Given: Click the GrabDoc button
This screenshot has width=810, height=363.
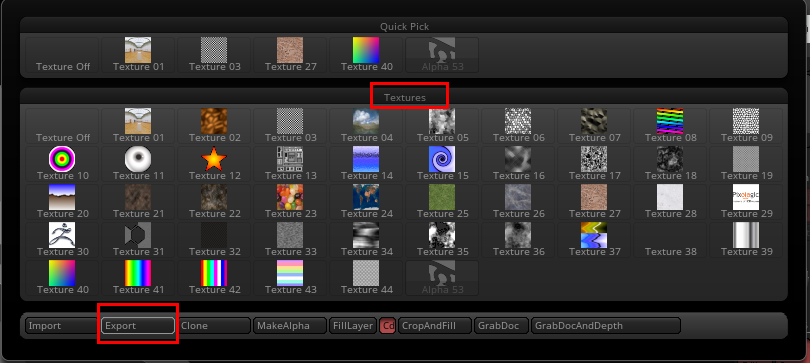Looking at the screenshot, I should 501,326.
